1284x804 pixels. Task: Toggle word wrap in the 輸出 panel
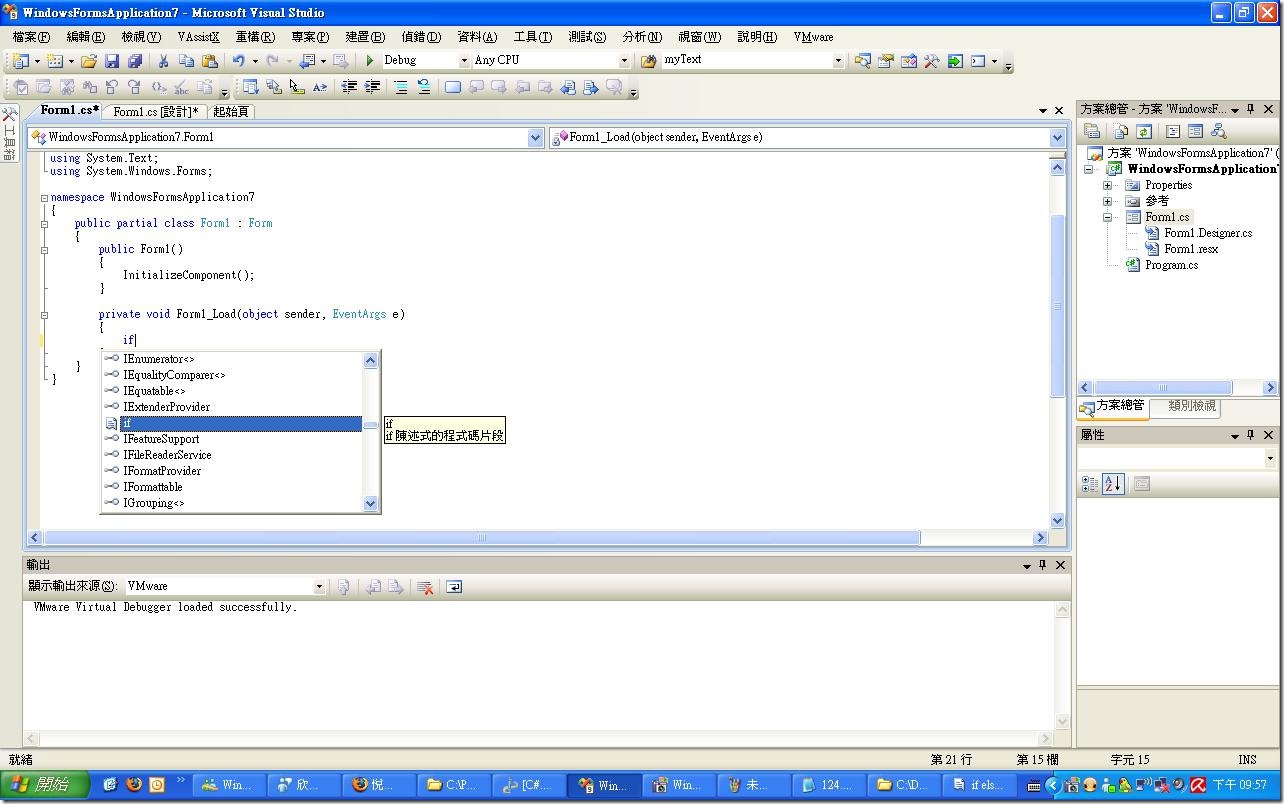[454, 587]
